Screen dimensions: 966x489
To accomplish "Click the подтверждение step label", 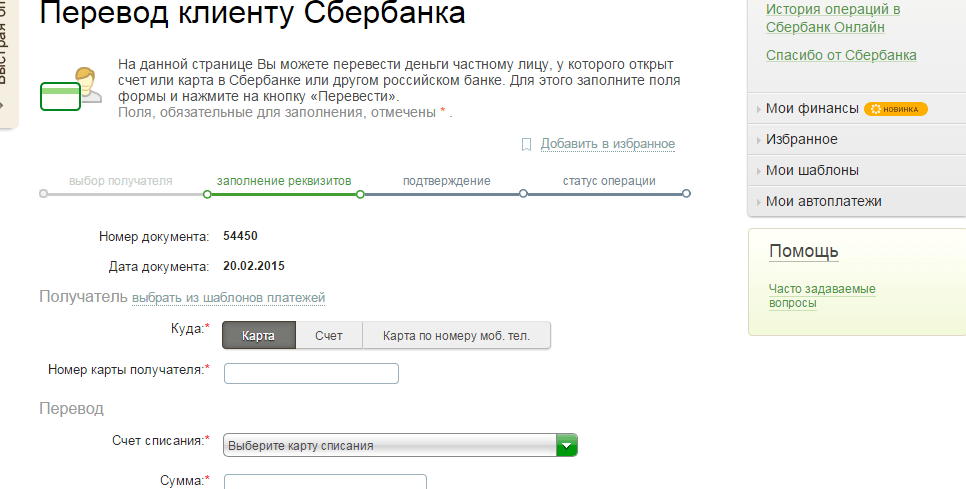I will [x=447, y=181].
